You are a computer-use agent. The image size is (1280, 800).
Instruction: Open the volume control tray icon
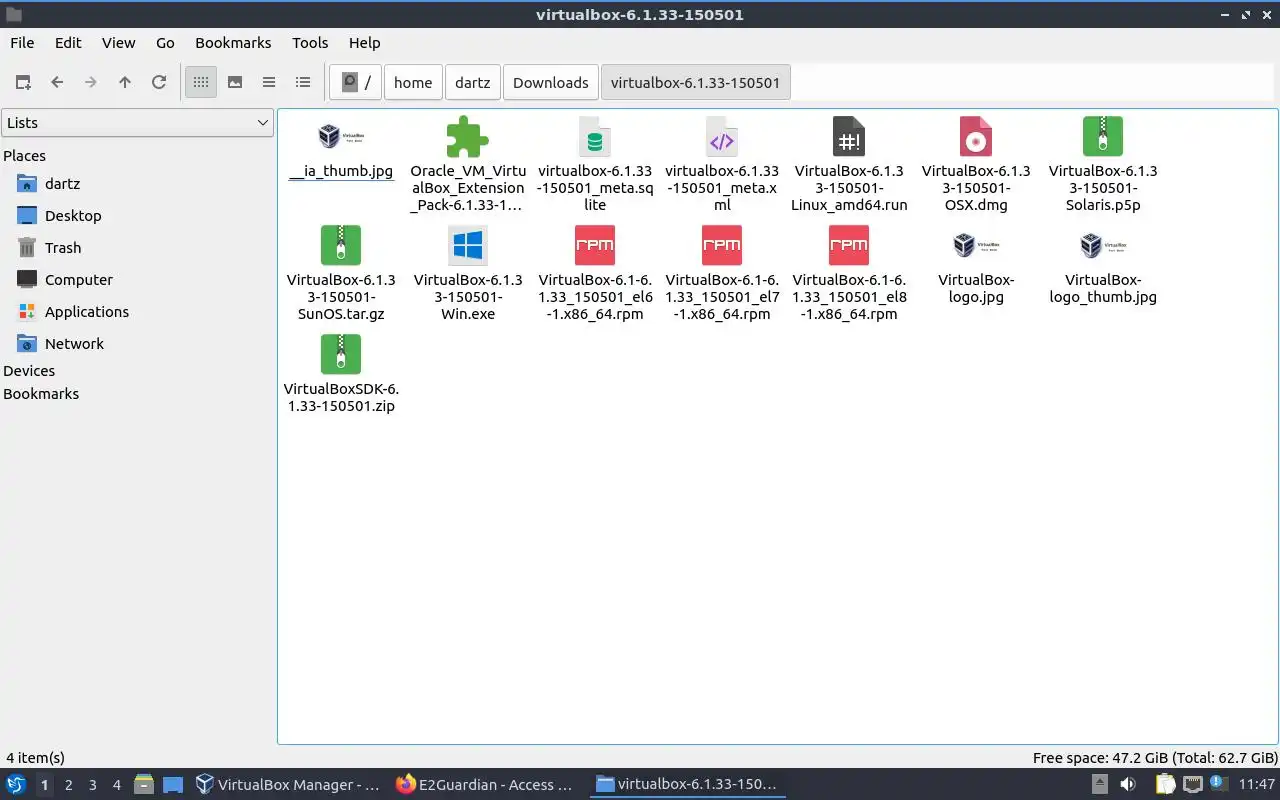(x=1128, y=784)
